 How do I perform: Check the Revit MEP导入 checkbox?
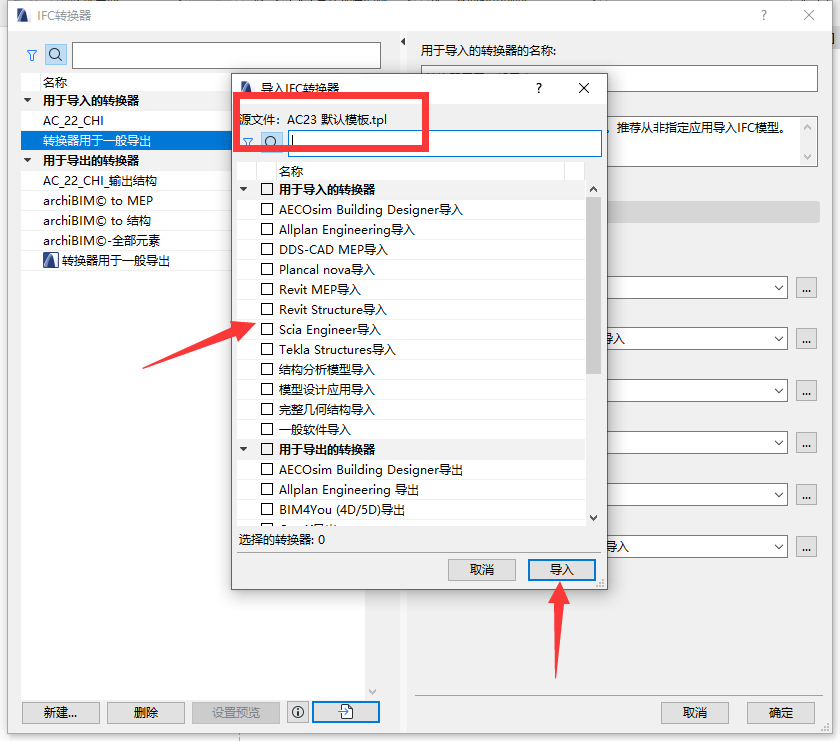click(267, 289)
